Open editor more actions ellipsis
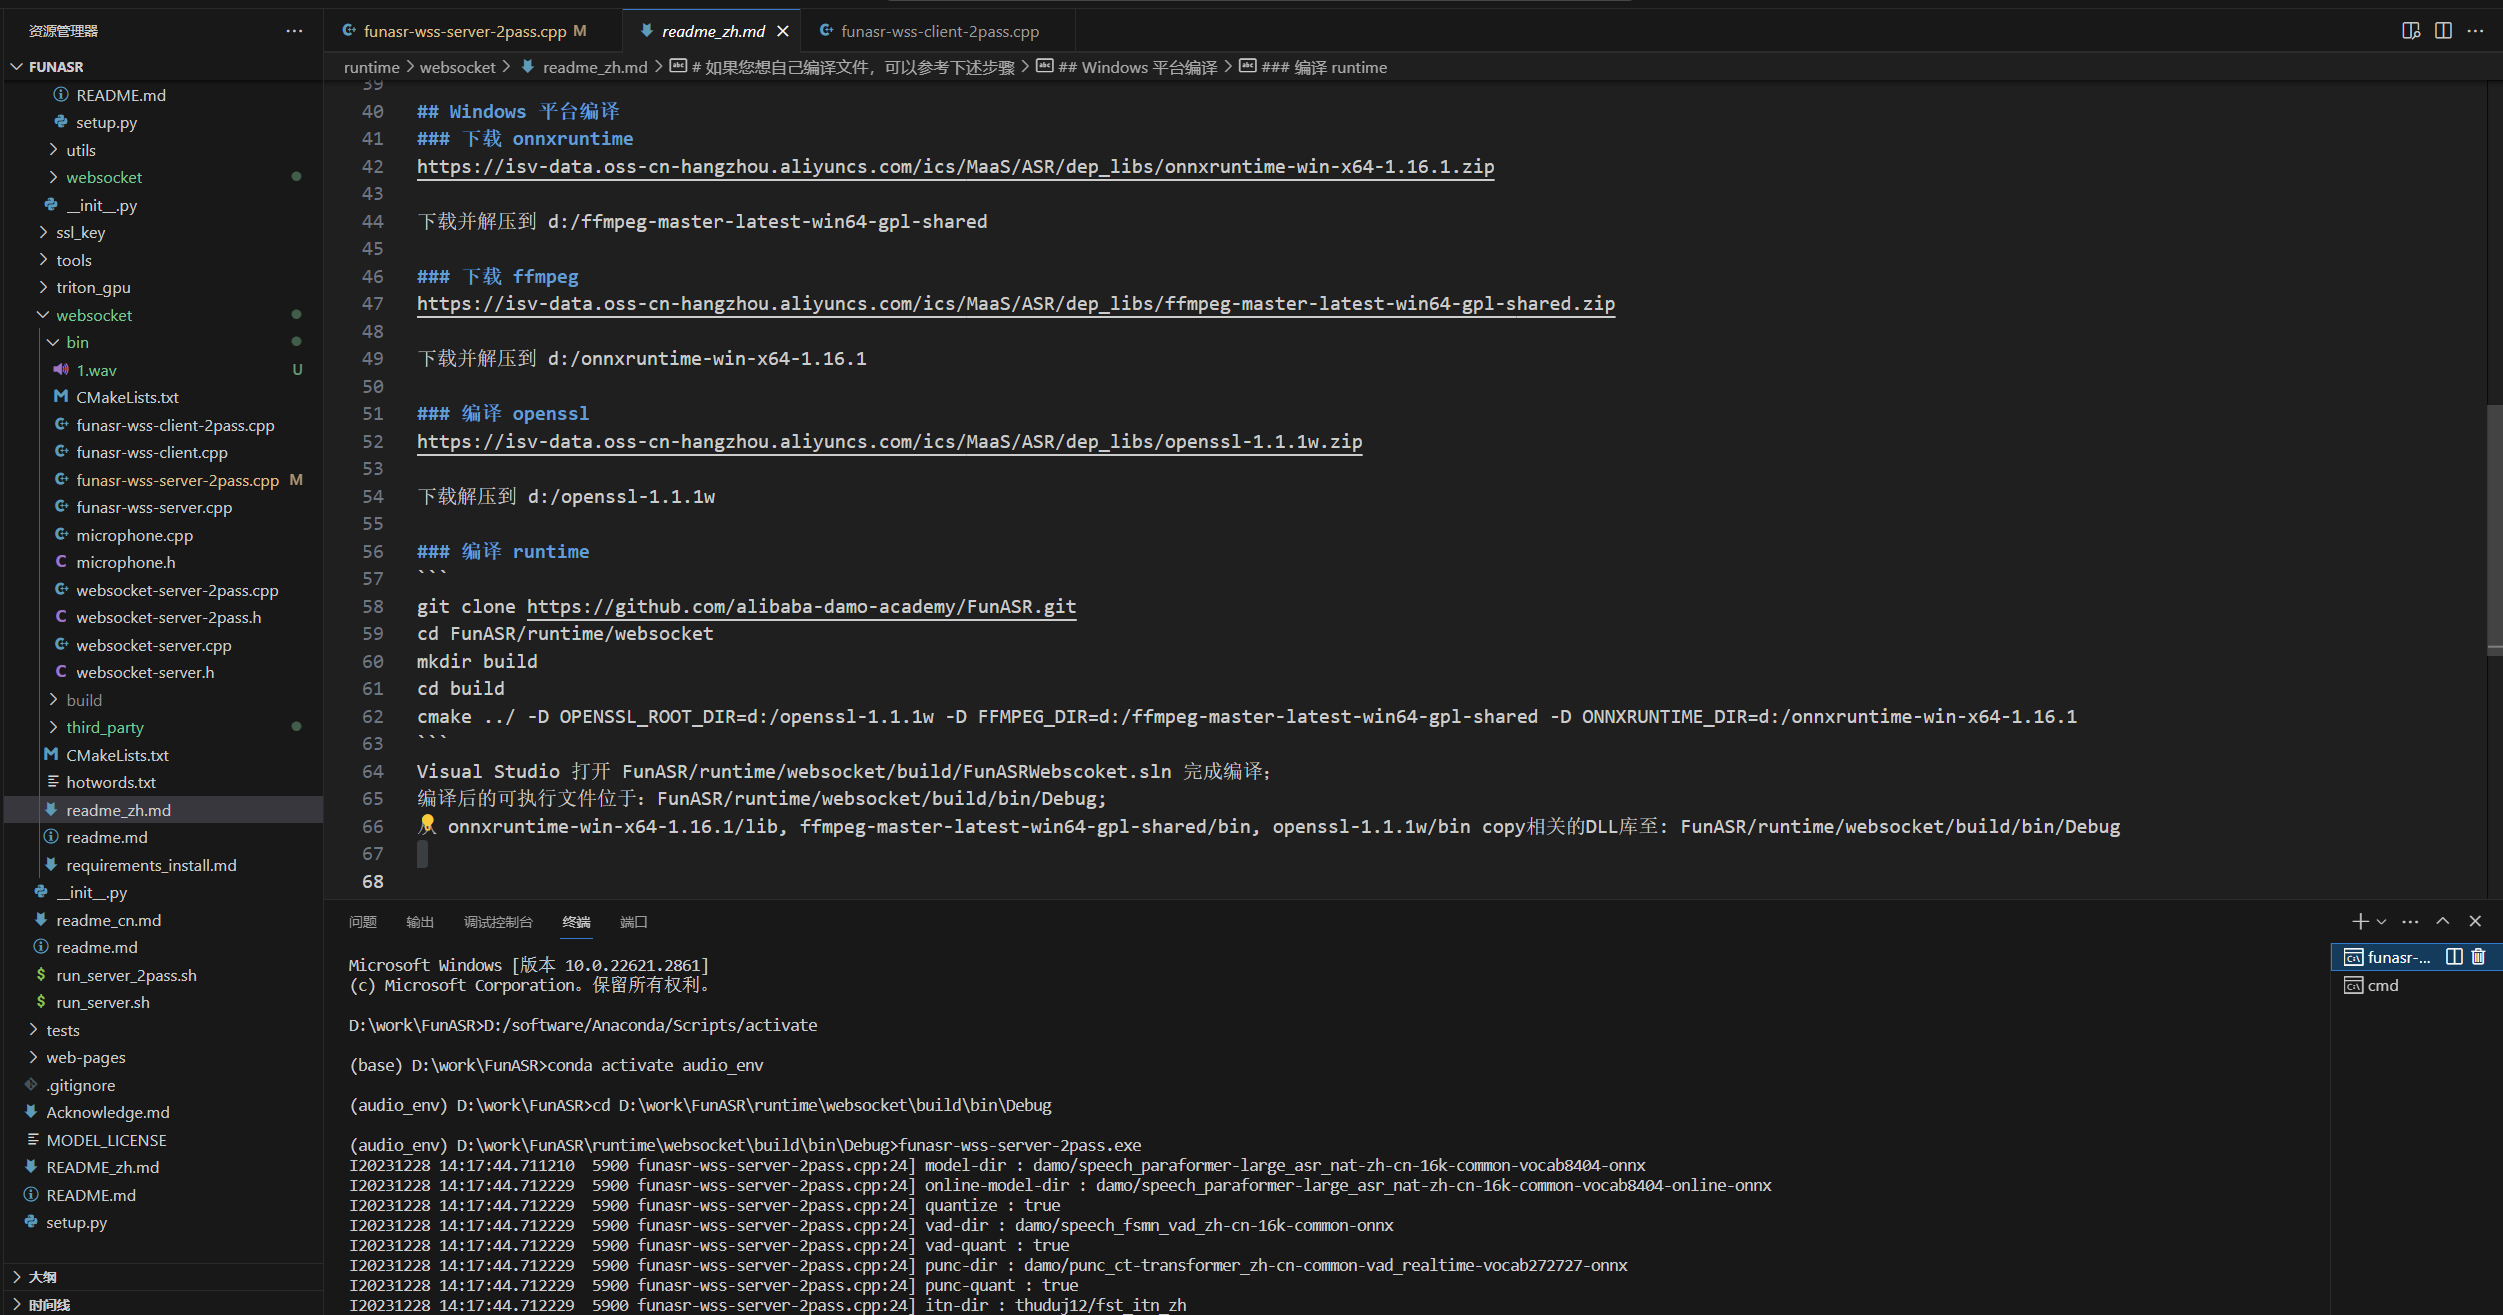Image resolution: width=2503 pixels, height=1315 pixels. pyautogui.click(x=2475, y=31)
